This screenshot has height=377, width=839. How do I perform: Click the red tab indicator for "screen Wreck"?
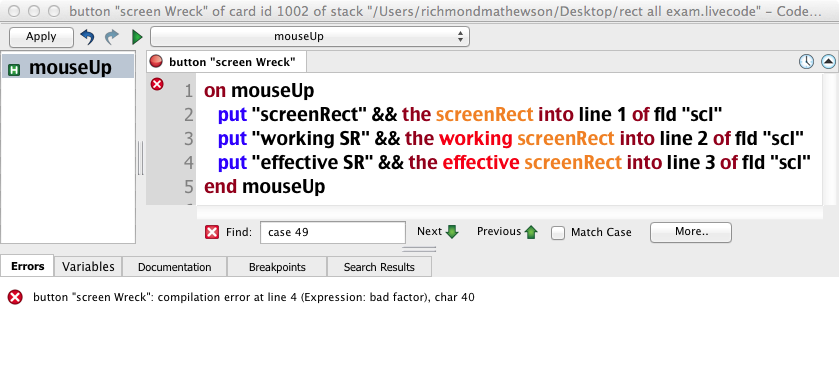click(x=156, y=62)
